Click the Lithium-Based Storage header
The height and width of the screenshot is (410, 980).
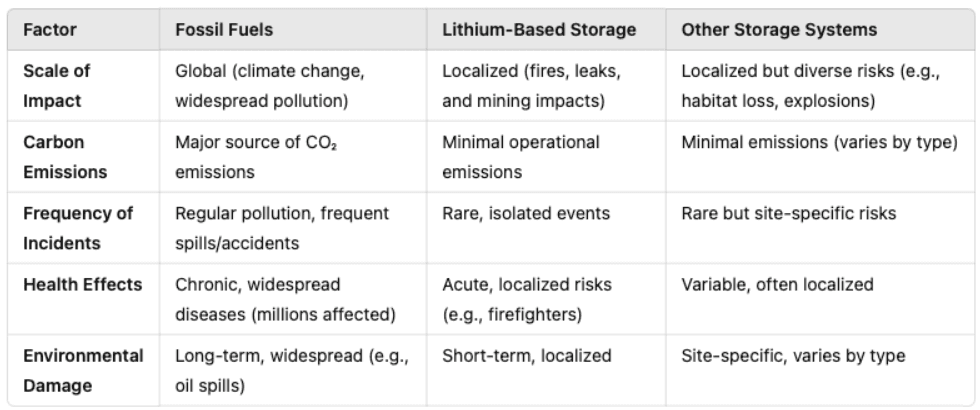click(x=539, y=29)
